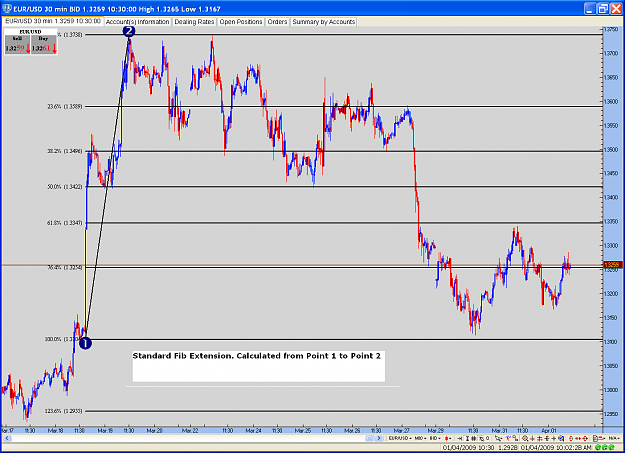Click the blue connected-squares tool icon

(515, 438)
